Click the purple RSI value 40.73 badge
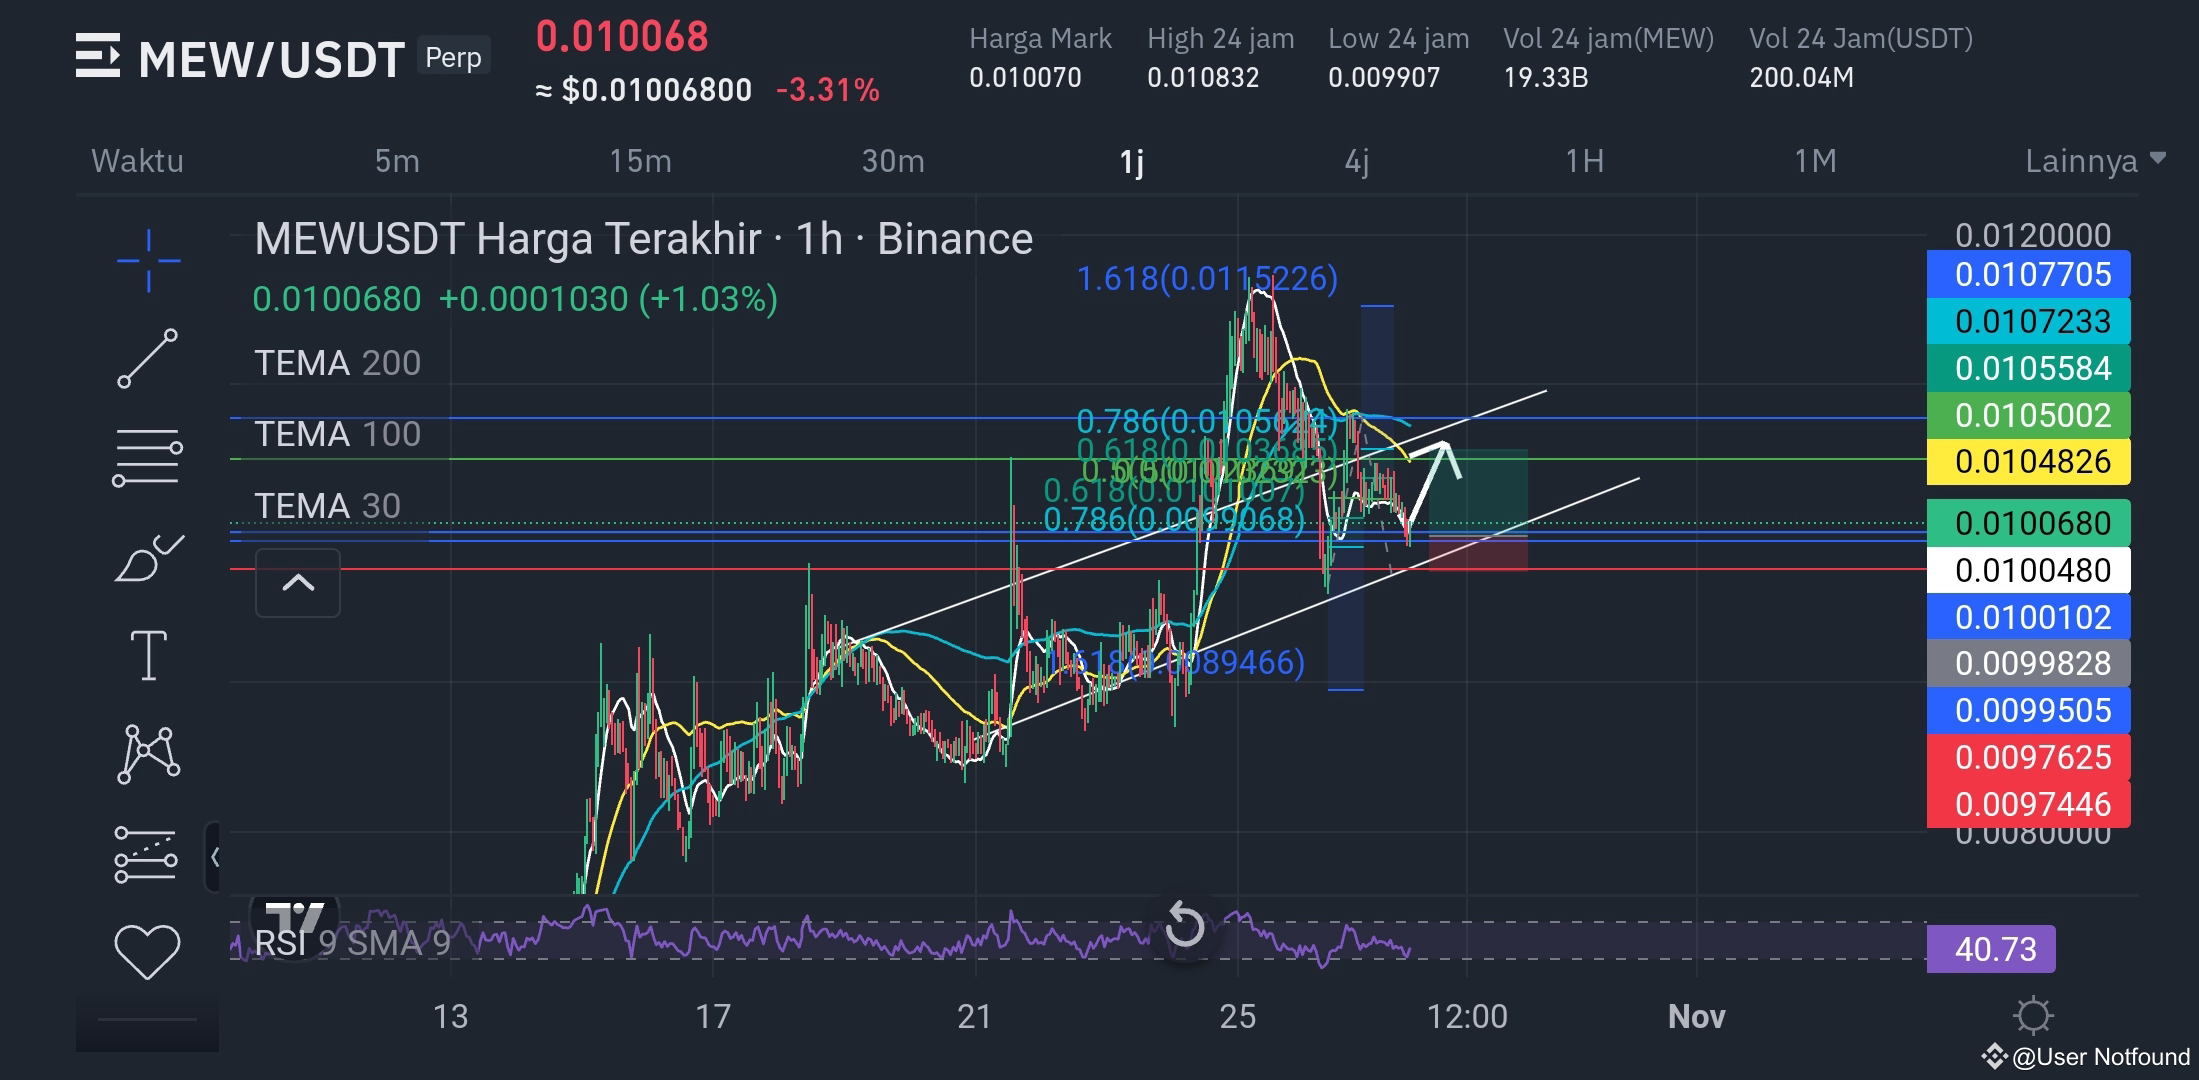This screenshot has width=2199, height=1080. click(x=1990, y=948)
